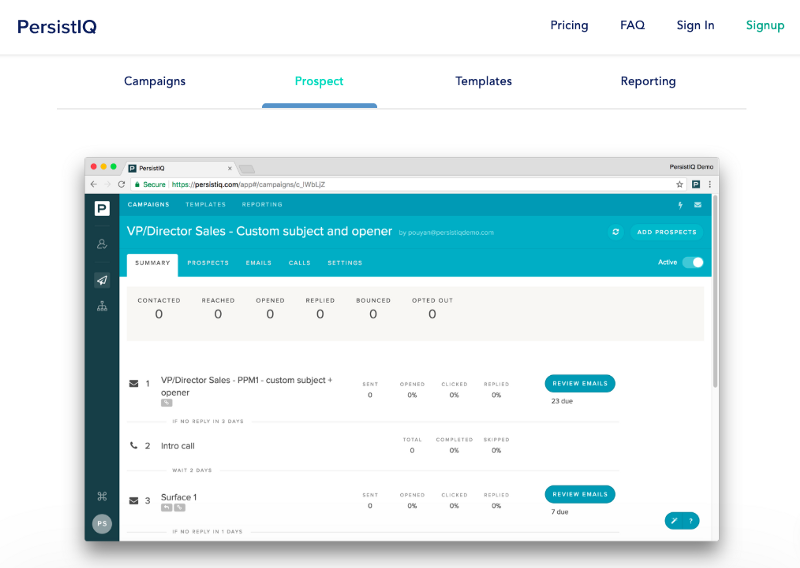Switch to the Campaigns feature tab
This screenshot has height=568, width=800.
coord(155,81)
